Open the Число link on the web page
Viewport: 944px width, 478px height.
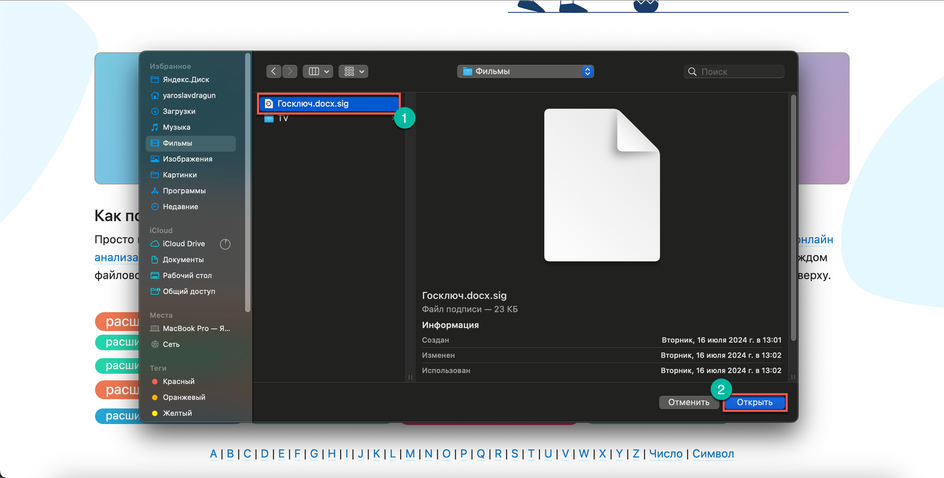(x=666, y=454)
